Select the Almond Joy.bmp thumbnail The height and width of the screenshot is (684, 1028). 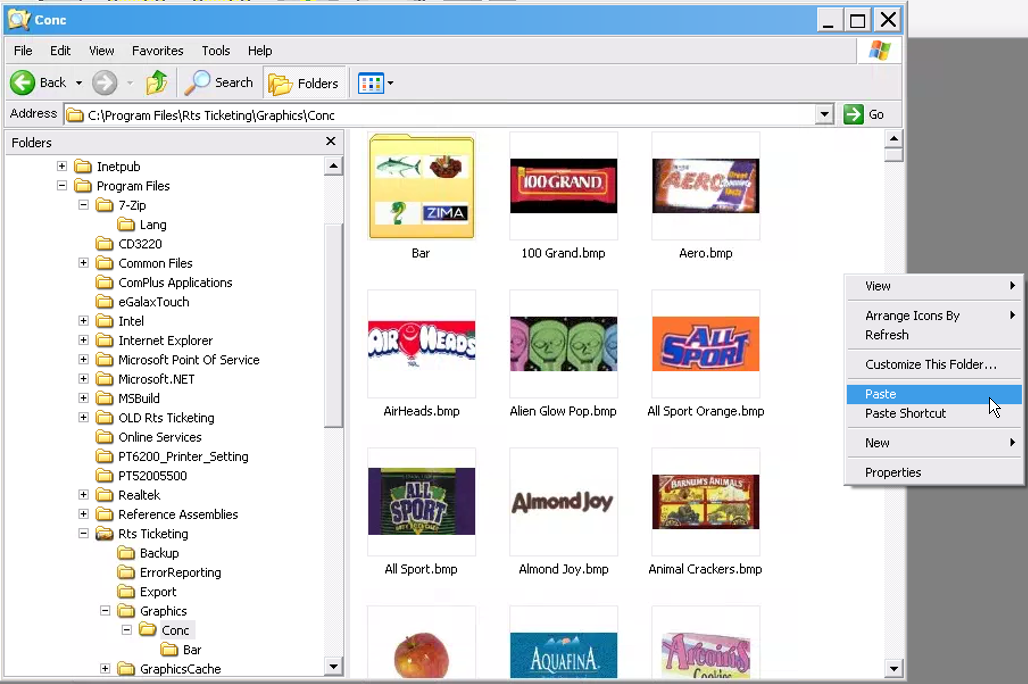(563, 502)
